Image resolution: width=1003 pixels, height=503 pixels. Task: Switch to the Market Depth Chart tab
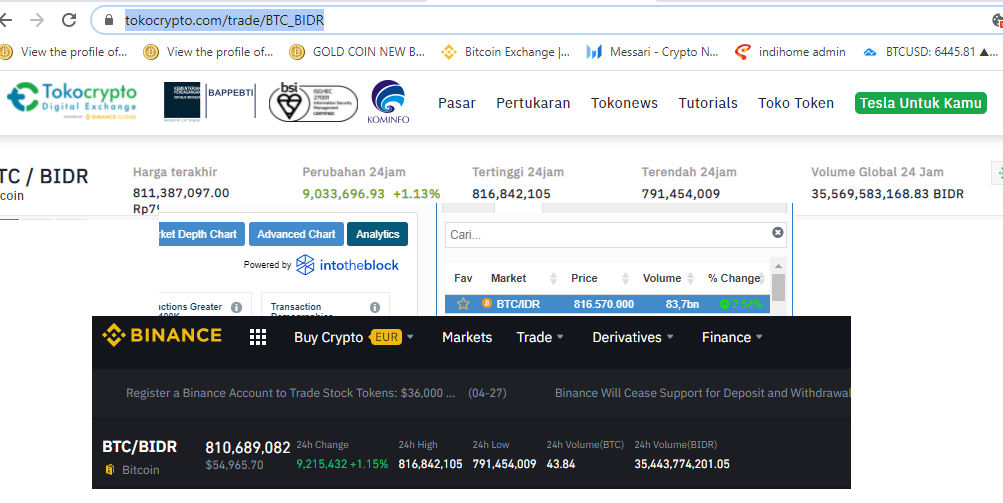201,234
